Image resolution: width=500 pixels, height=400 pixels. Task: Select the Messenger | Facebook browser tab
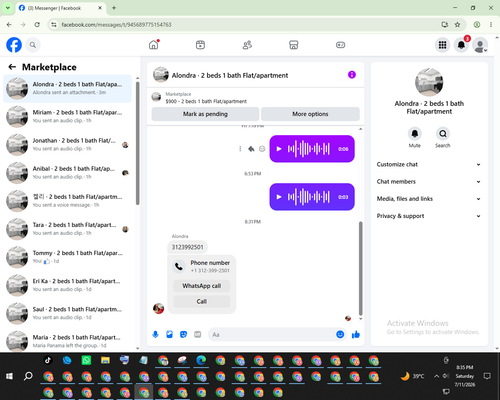coord(61,8)
